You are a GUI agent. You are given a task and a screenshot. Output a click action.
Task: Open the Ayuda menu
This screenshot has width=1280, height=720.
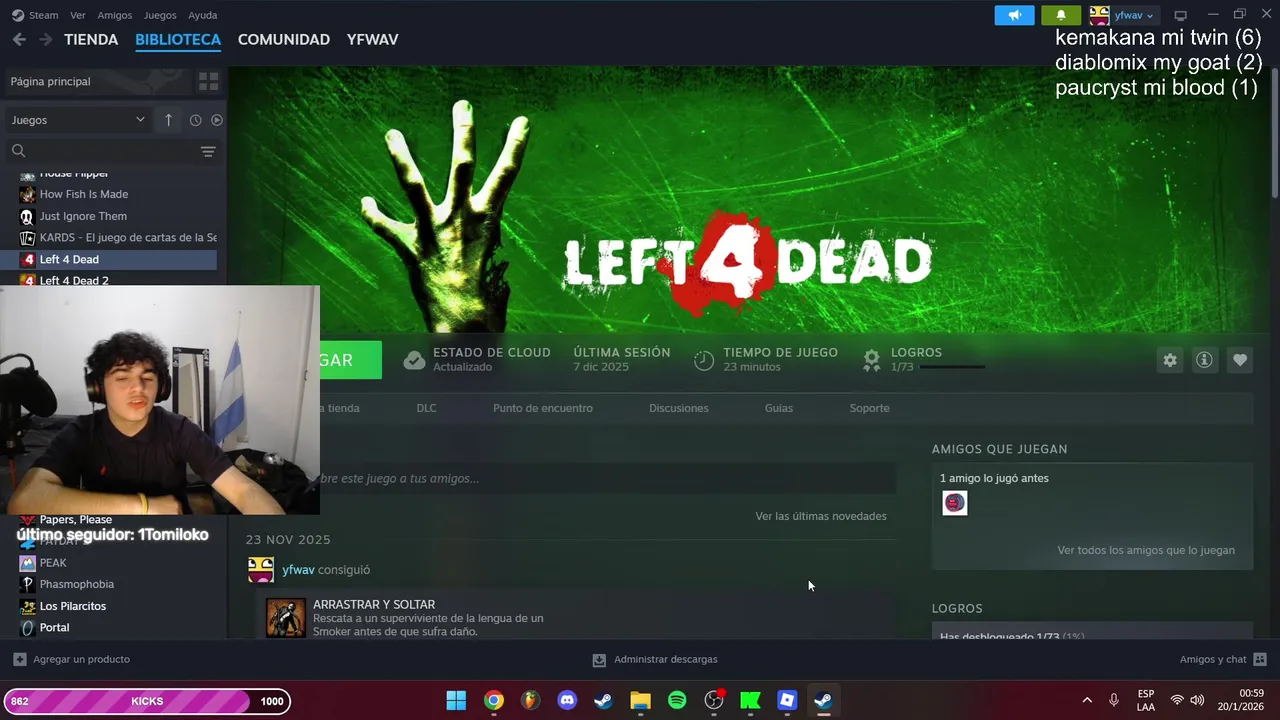[203, 15]
